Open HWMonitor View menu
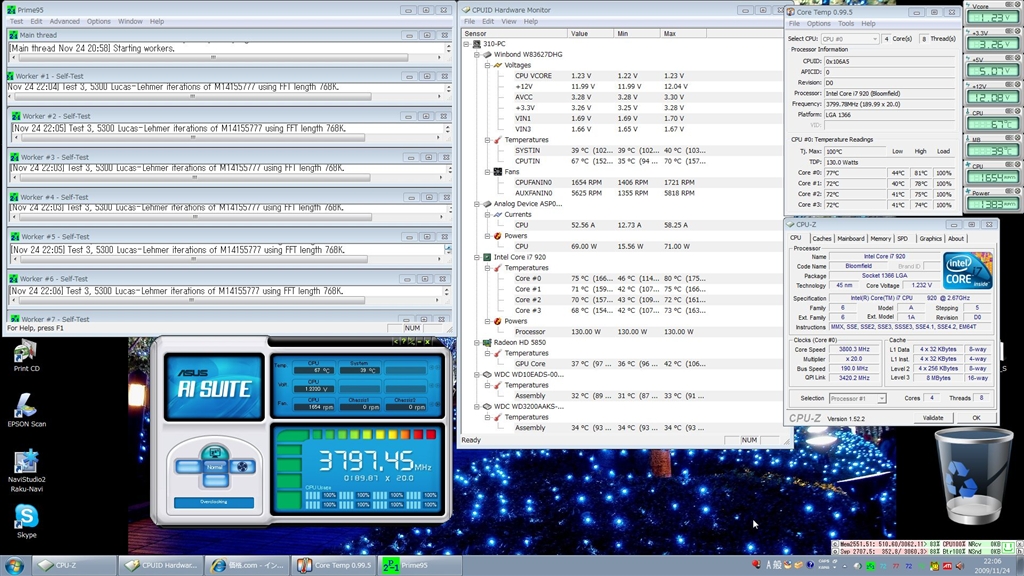Viewport: 1024px width, 576px height. point(509,22)
